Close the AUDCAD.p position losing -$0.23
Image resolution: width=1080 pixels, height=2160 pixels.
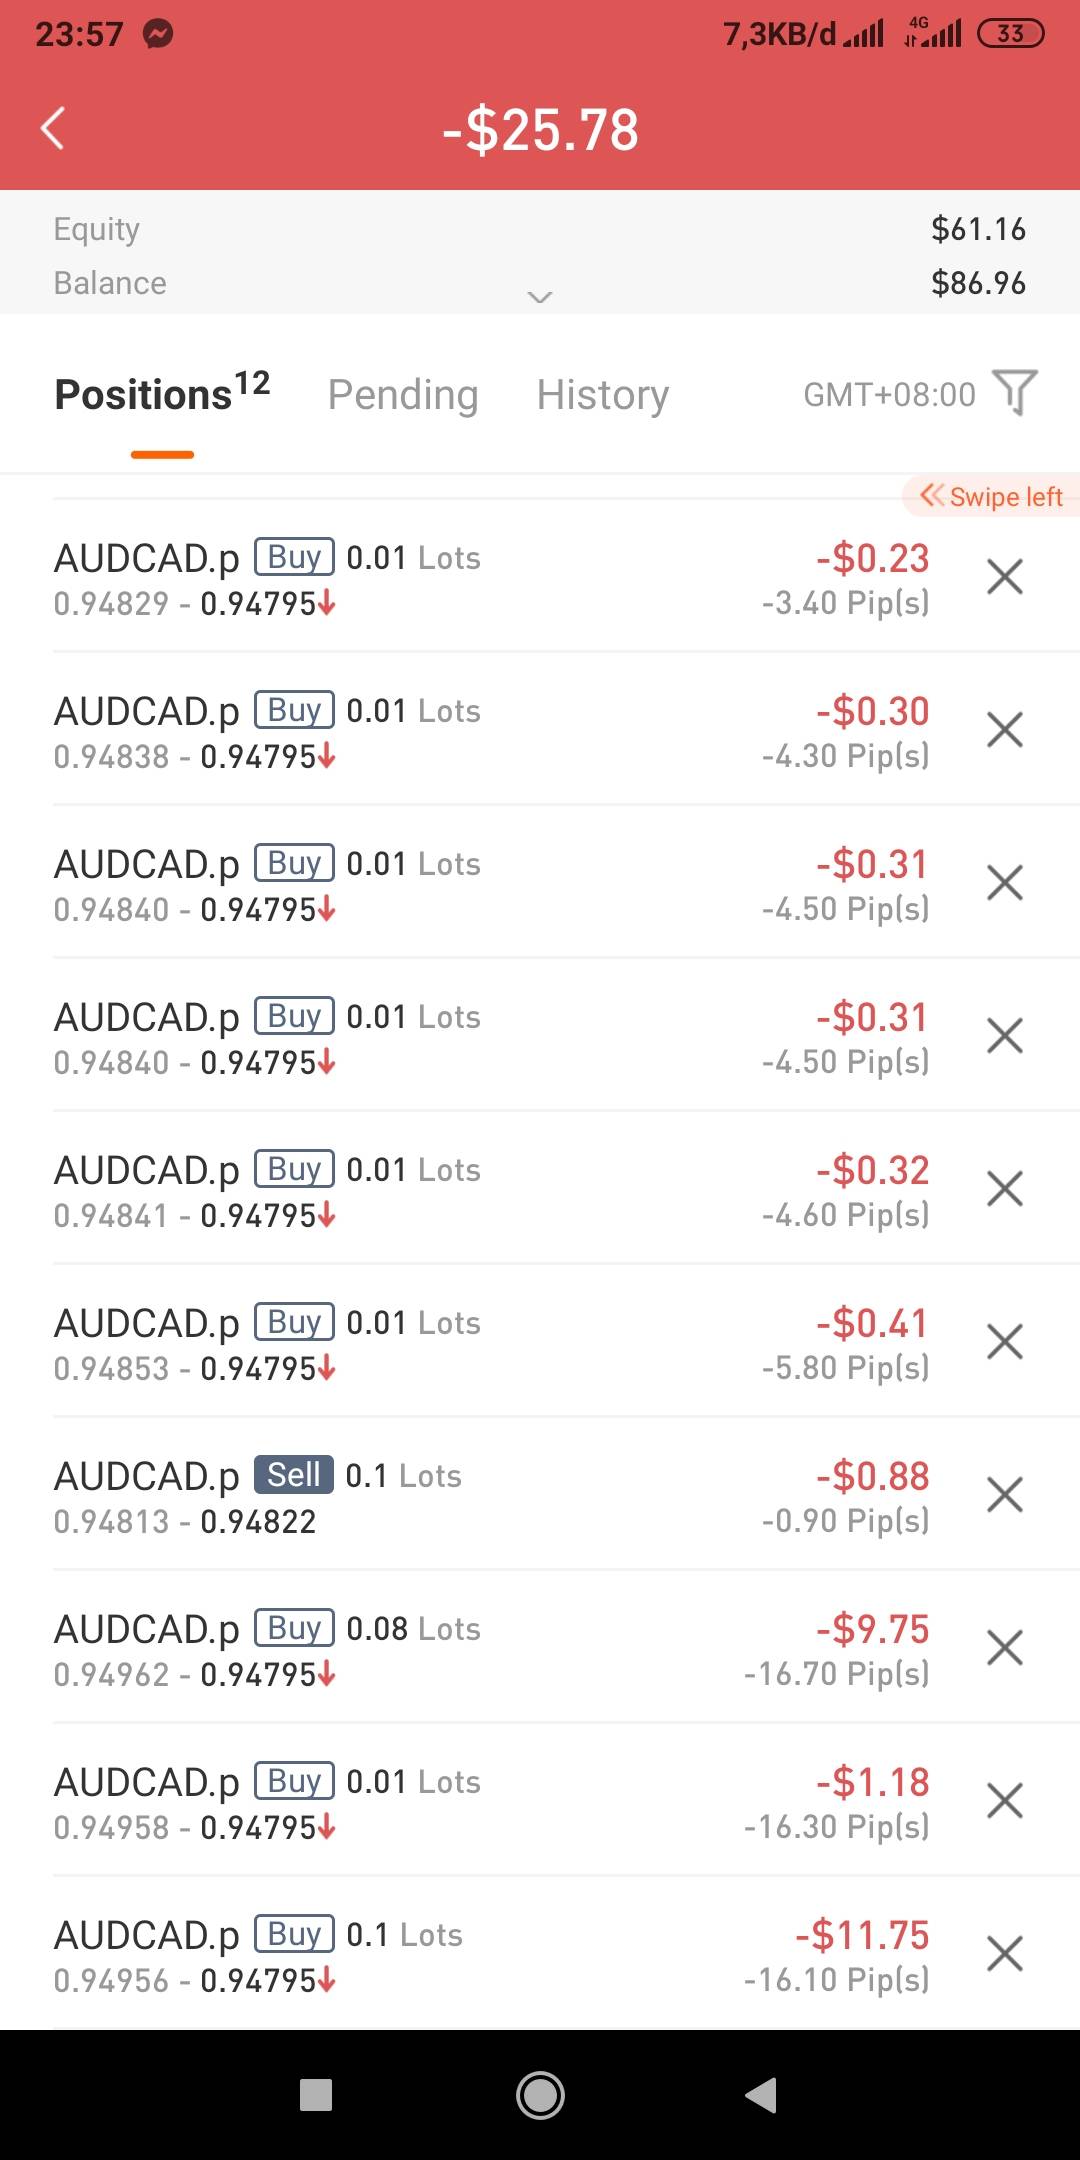1004,577
